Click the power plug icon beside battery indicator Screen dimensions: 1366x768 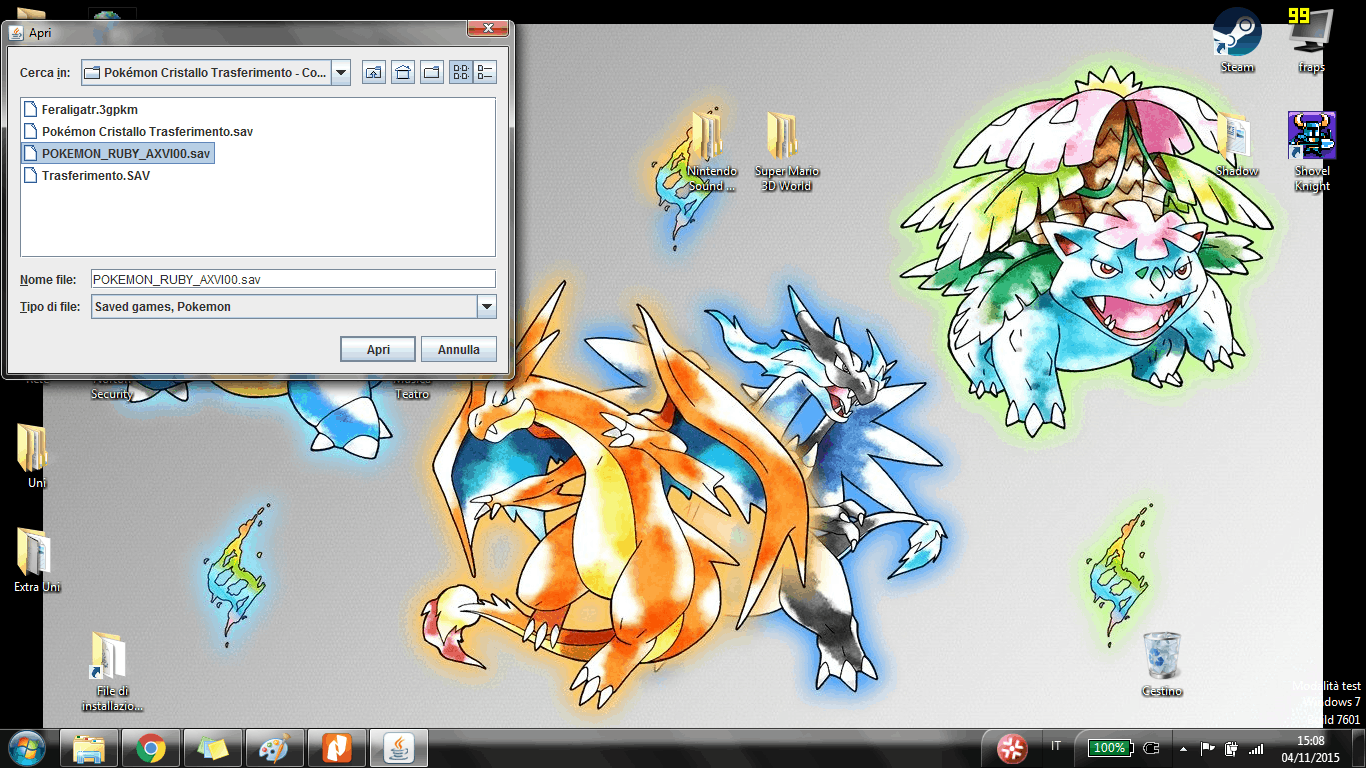(x=1151, y=747)
